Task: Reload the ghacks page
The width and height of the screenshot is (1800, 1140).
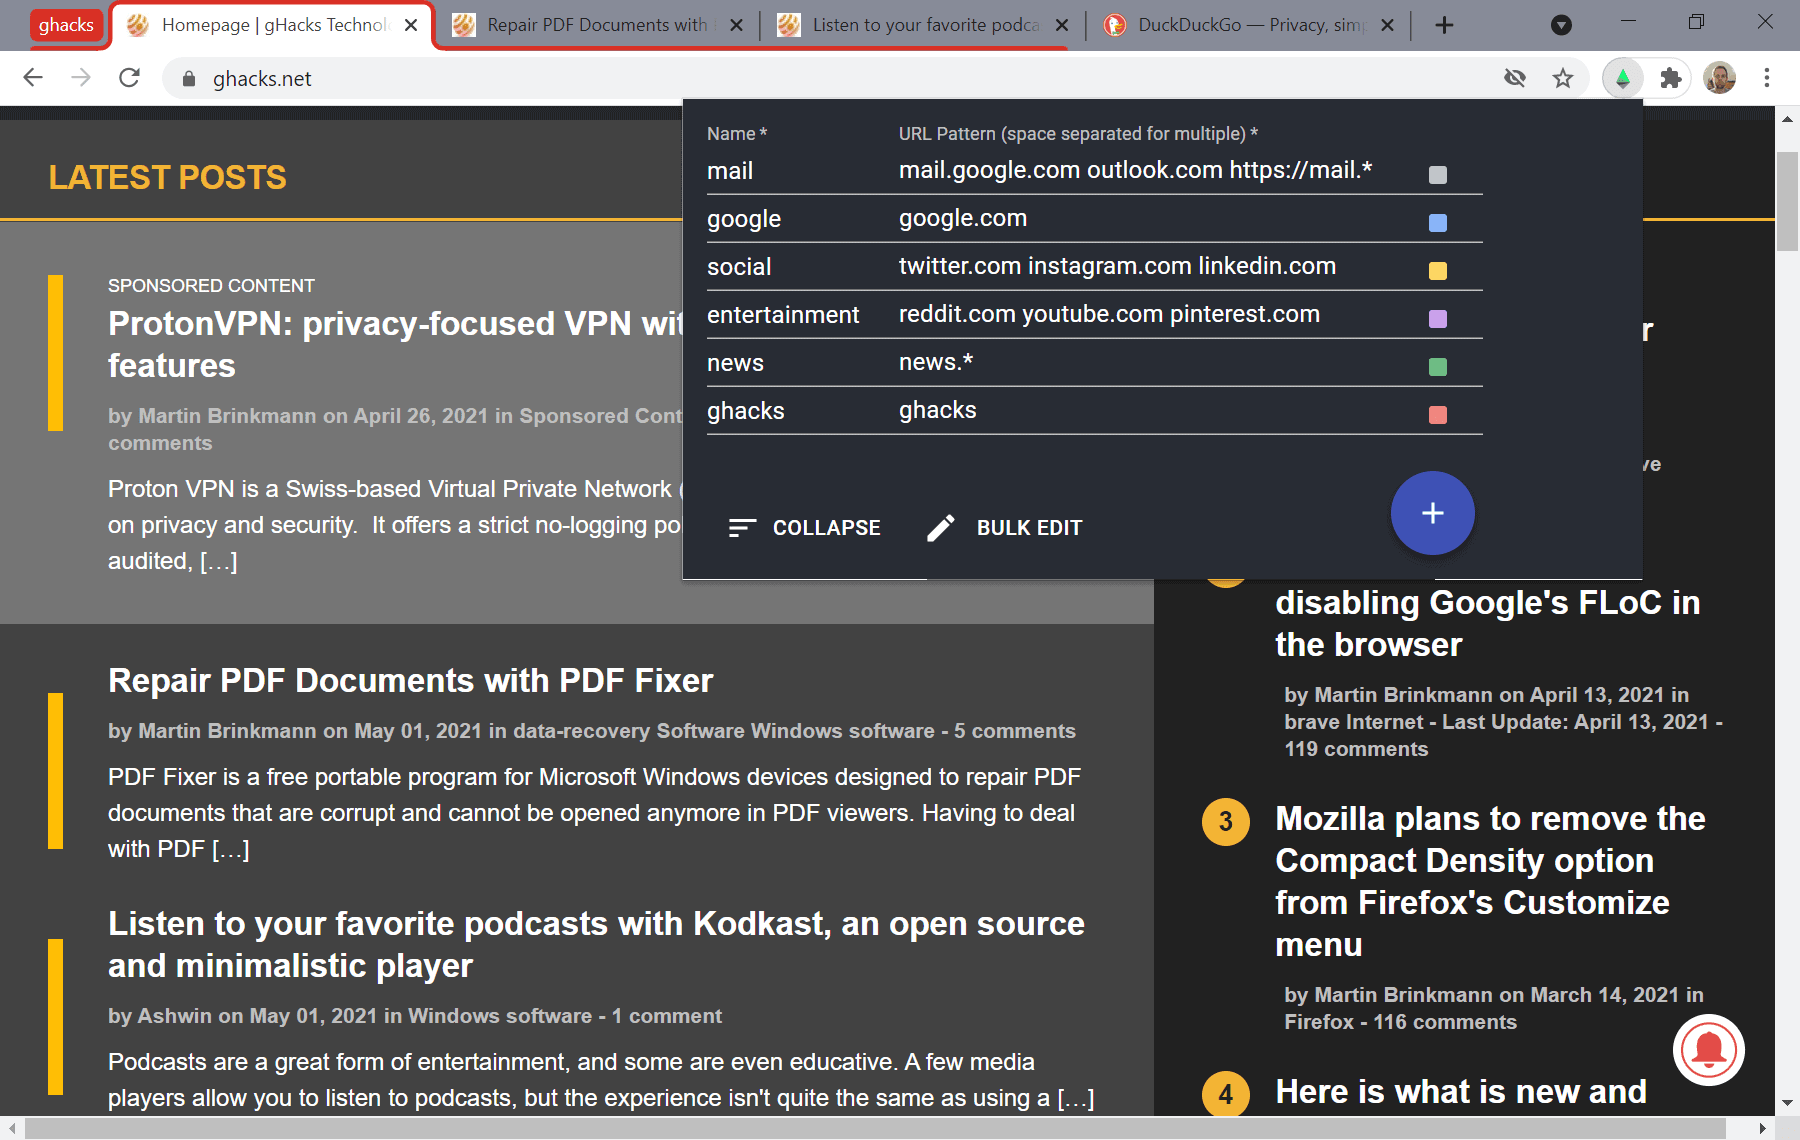Action: pyautogui.click(x=129, y=78)
